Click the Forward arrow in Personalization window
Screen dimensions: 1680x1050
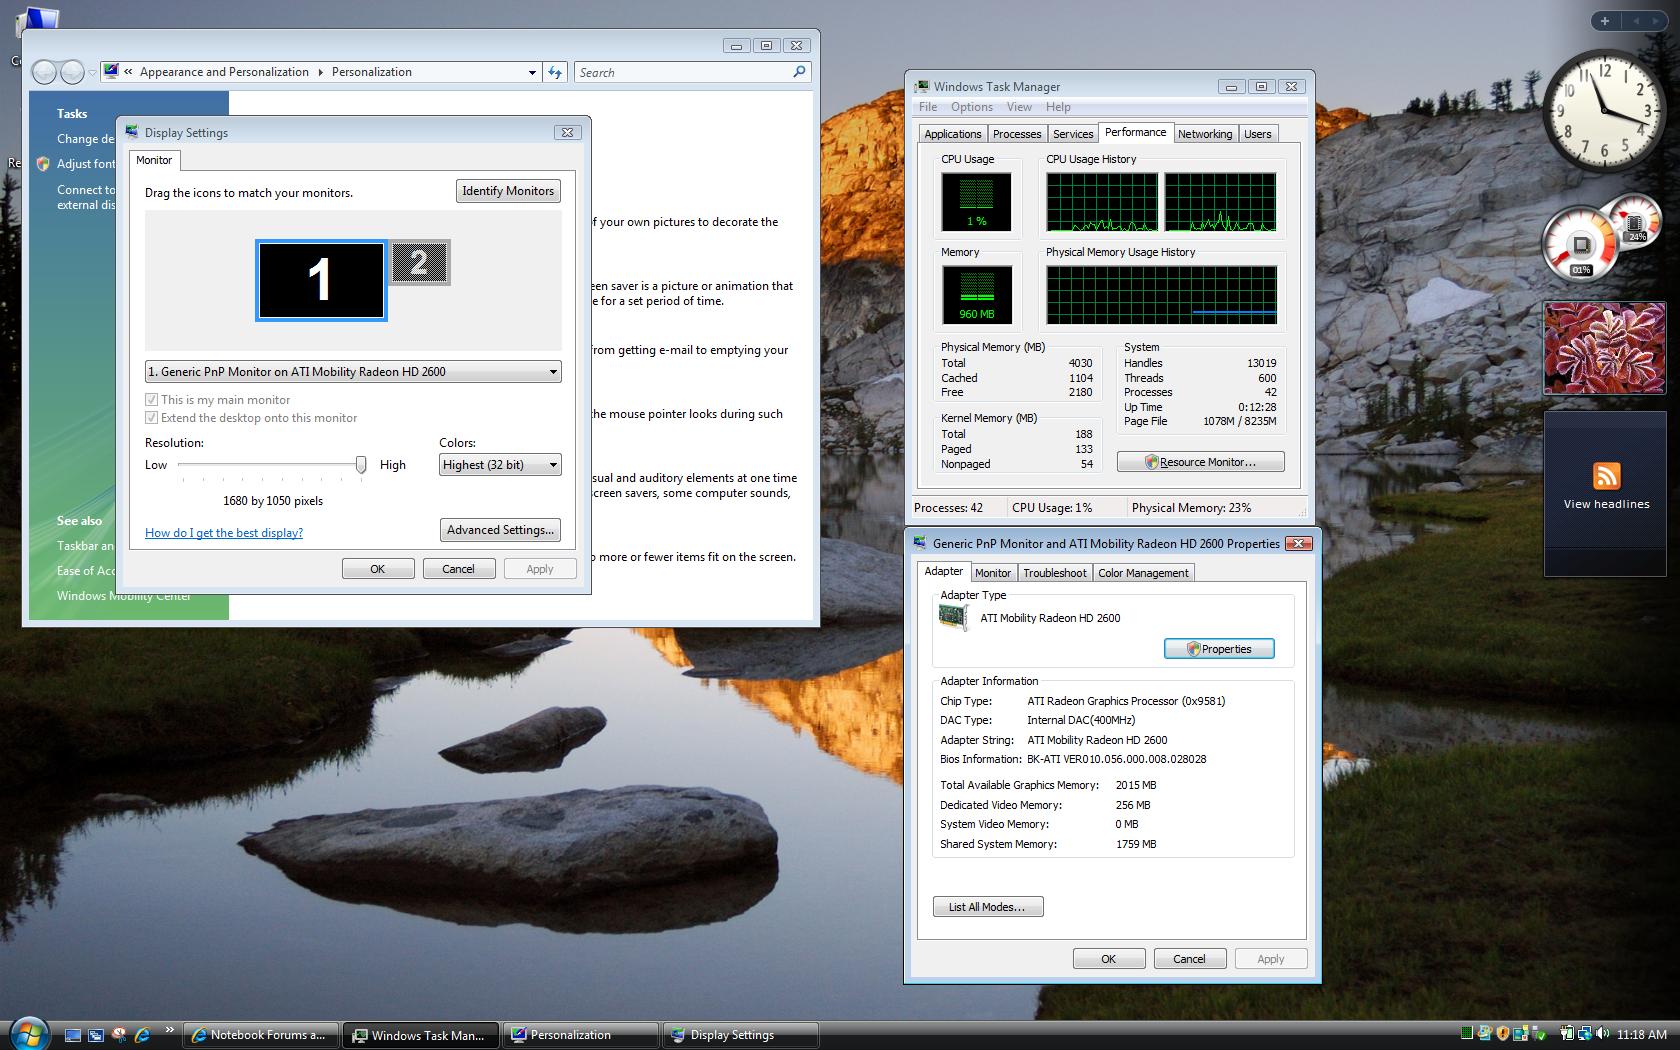coord(72,72)
